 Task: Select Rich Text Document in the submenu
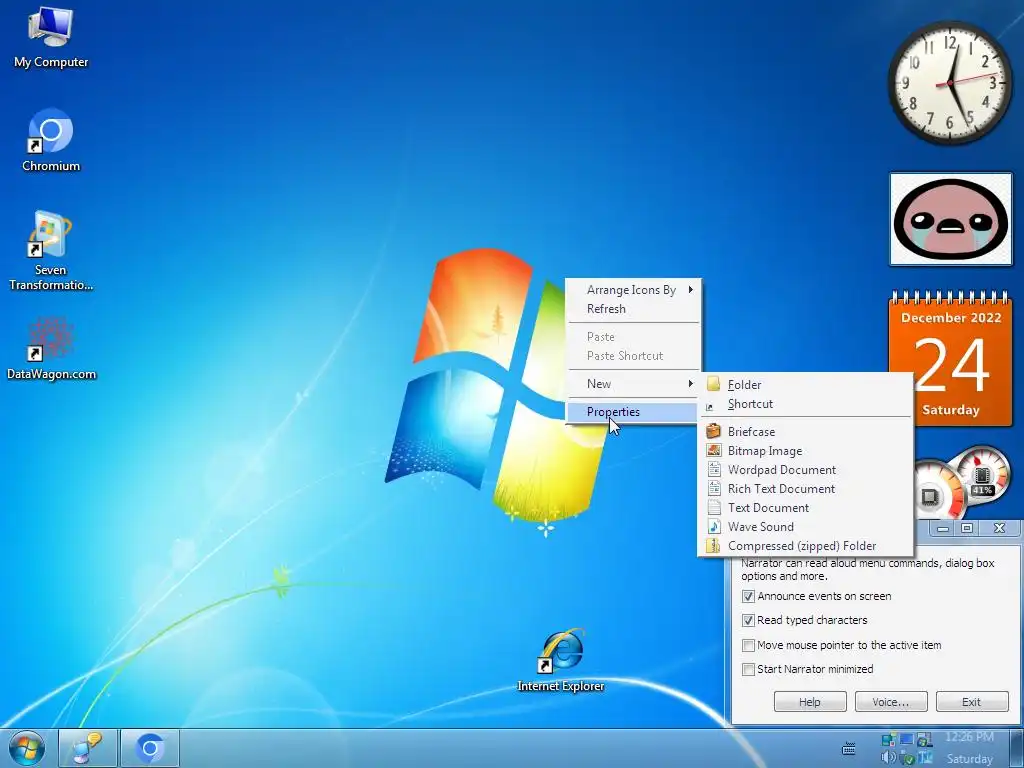(805, 488)
